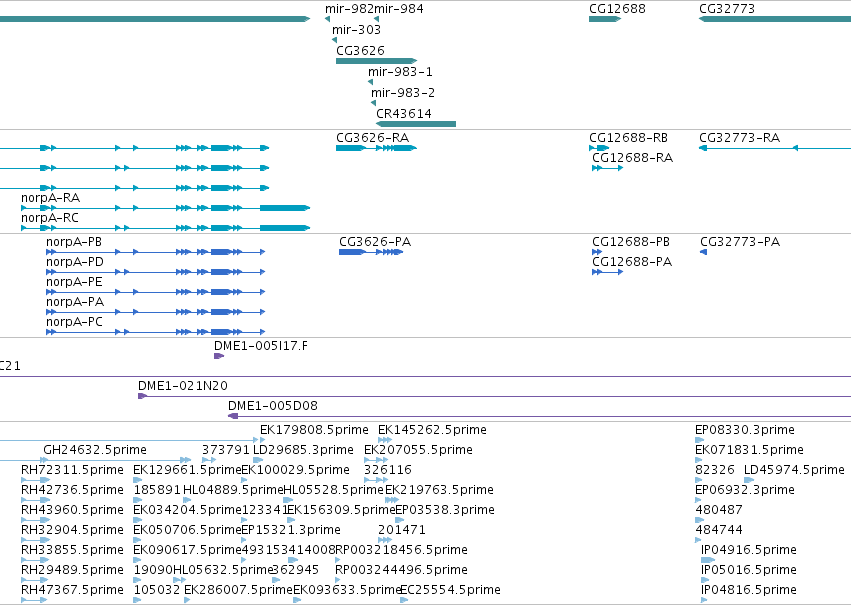Select the EK219763.5prime EST label
The image size is (851, 605).
pos(439,490)
